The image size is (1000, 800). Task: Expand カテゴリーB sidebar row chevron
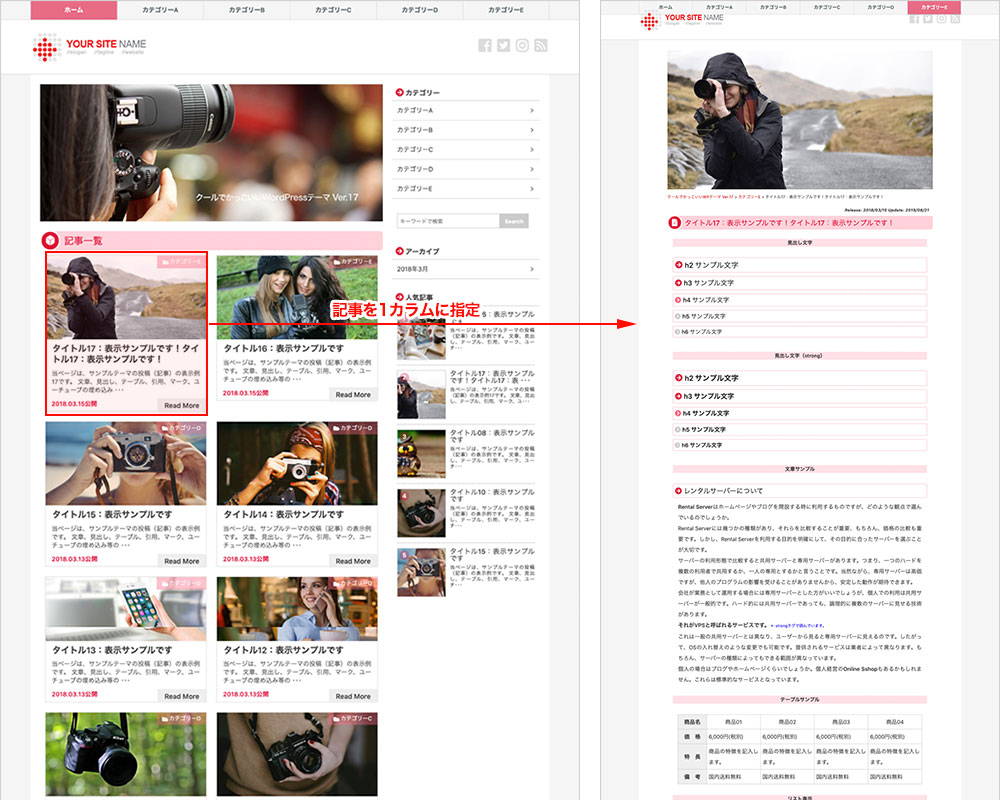click(x=532, y=130)
